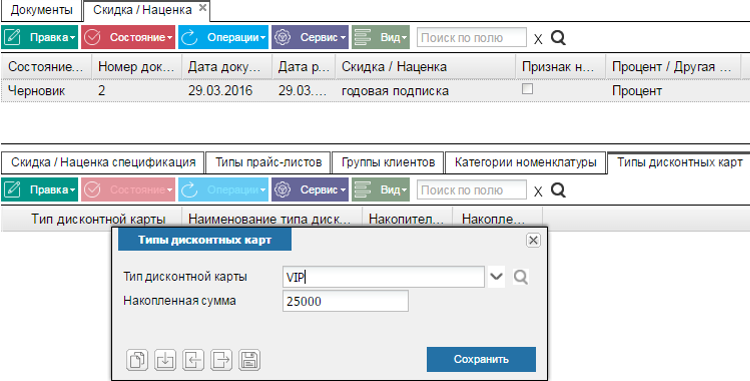Clear the upper search with X
The width and height of the screenshot is (750, 381).
538,39
